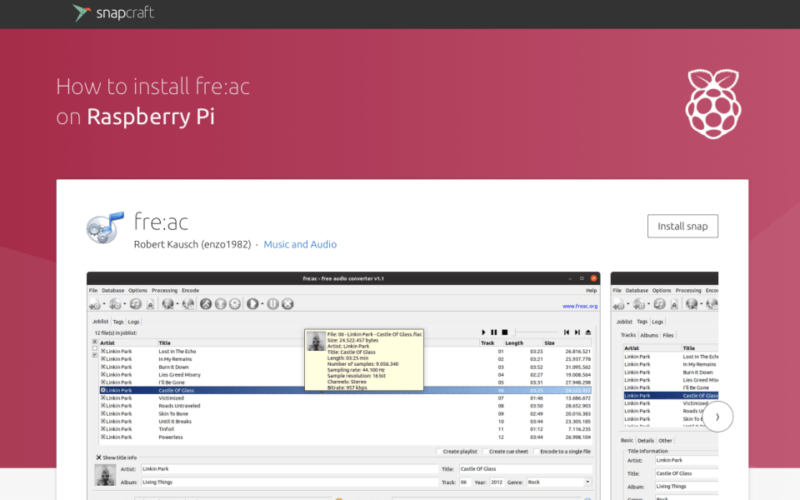
Task: Uncheck the Lost In The Echo row checkbox
Action: (103, 352)
